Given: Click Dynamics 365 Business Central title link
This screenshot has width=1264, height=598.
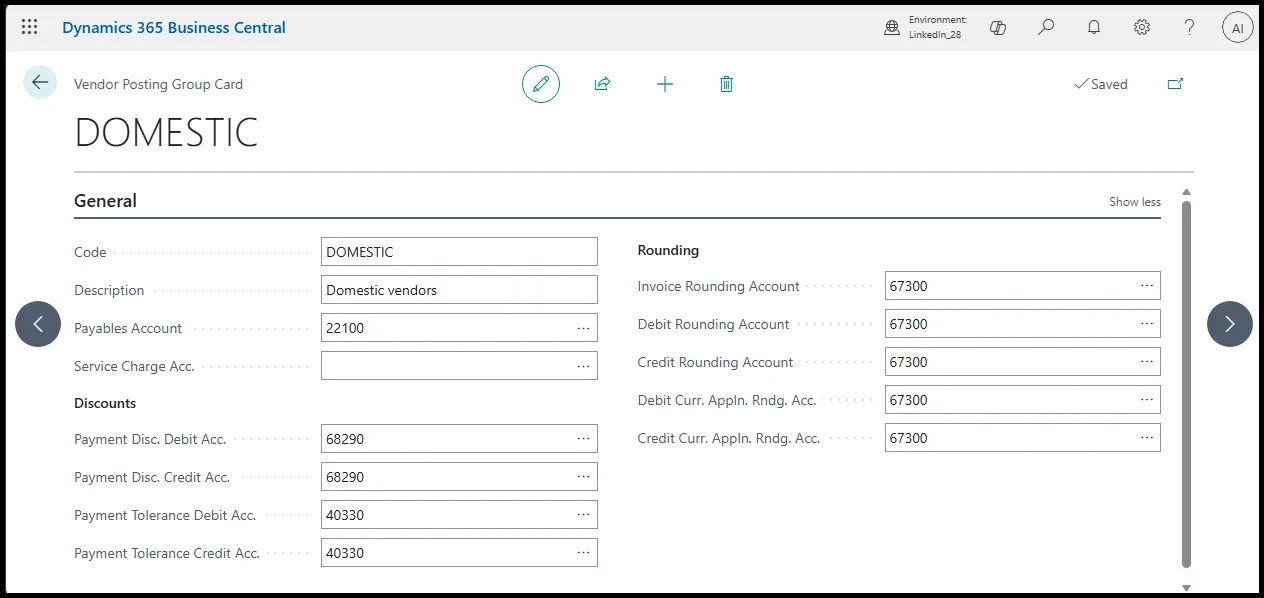Looking at the screenshot, I should click(174, 27).
